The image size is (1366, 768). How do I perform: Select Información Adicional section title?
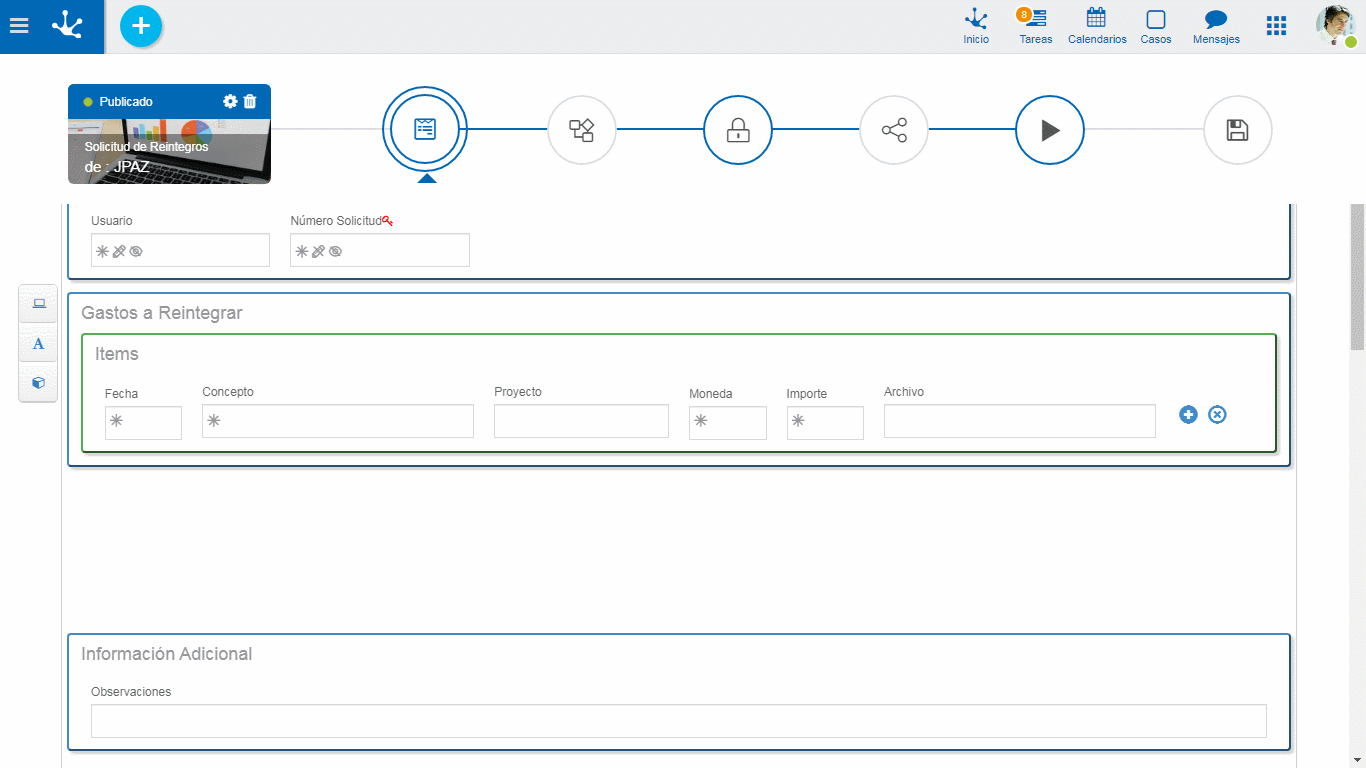(x=167, y=654)
